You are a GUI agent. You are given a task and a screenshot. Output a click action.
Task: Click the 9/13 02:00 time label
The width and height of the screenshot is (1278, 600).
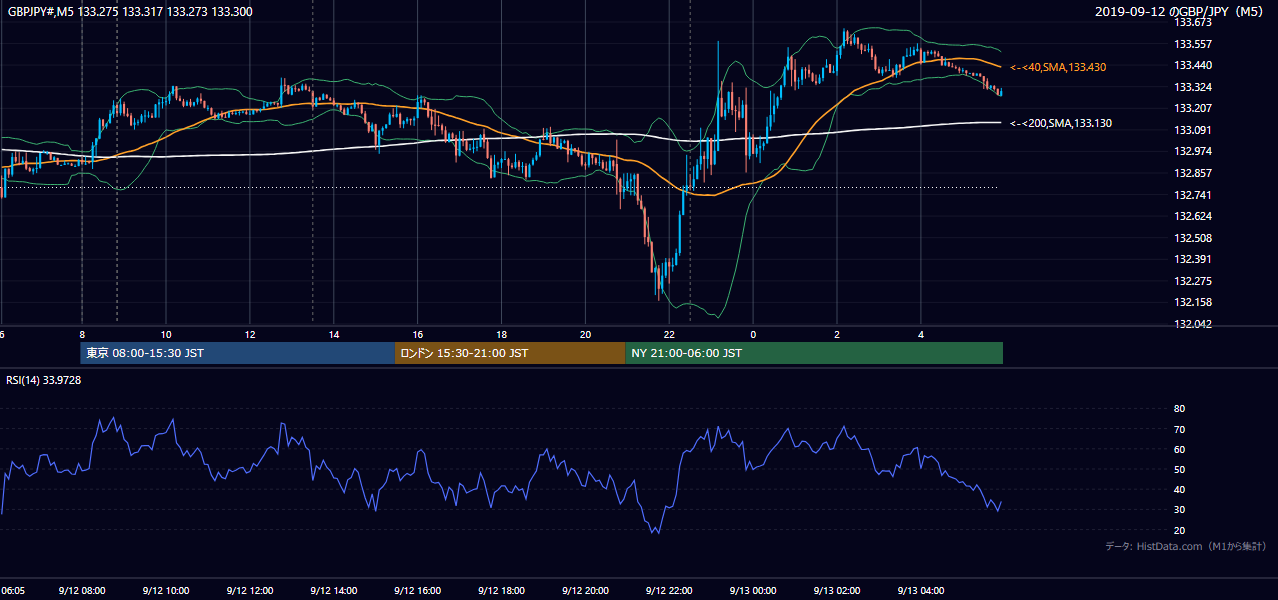[838, 591]
